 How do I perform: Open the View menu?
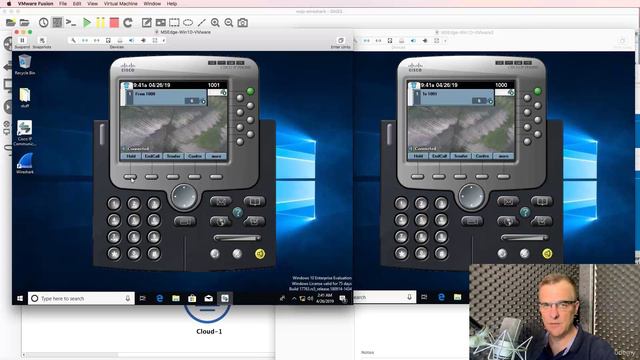coord(92,3)
